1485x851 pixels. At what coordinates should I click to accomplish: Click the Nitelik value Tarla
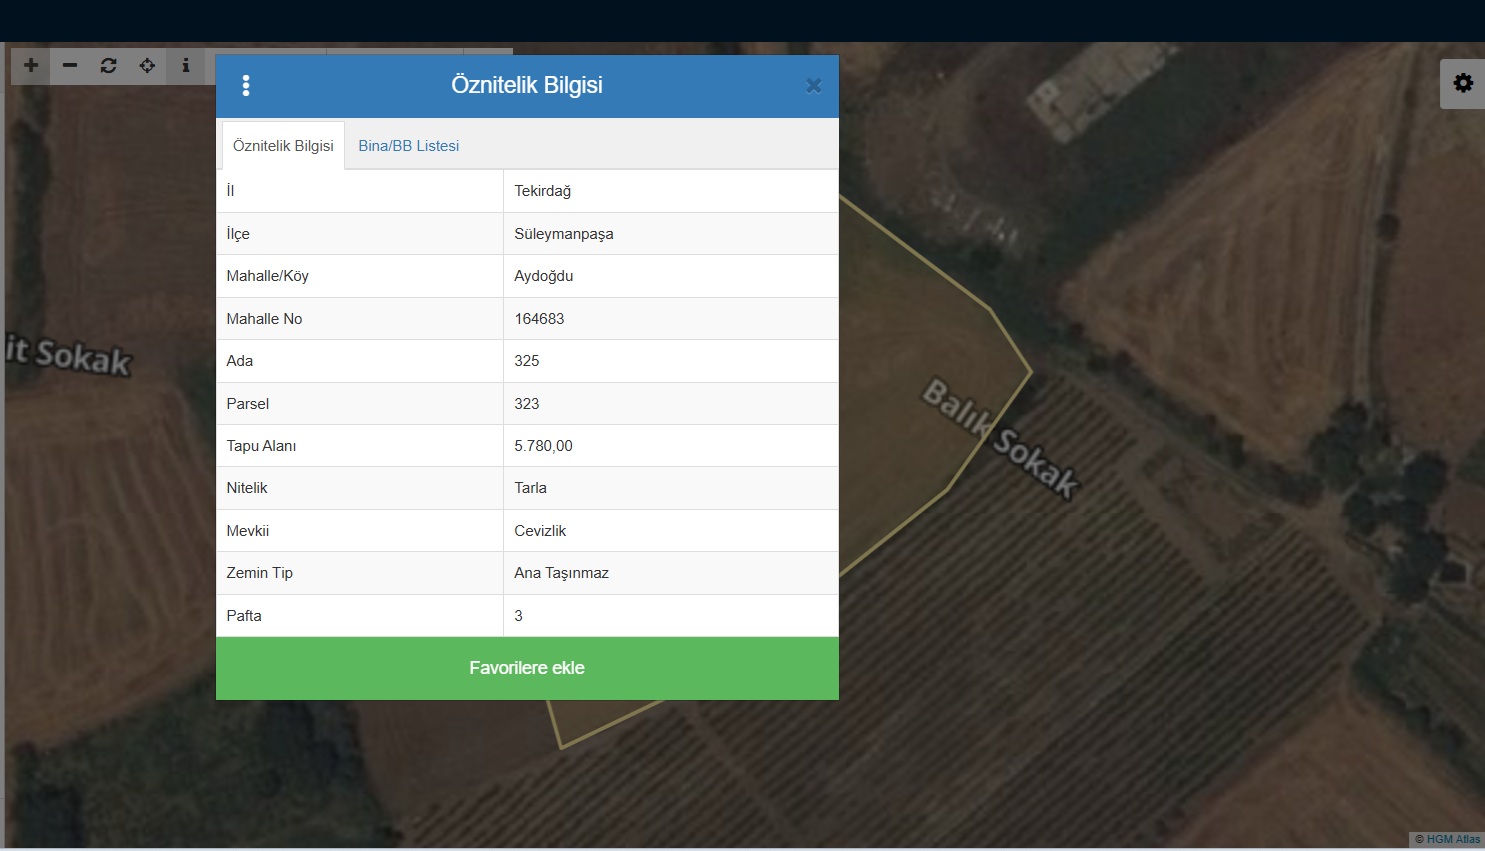point(530,488)
